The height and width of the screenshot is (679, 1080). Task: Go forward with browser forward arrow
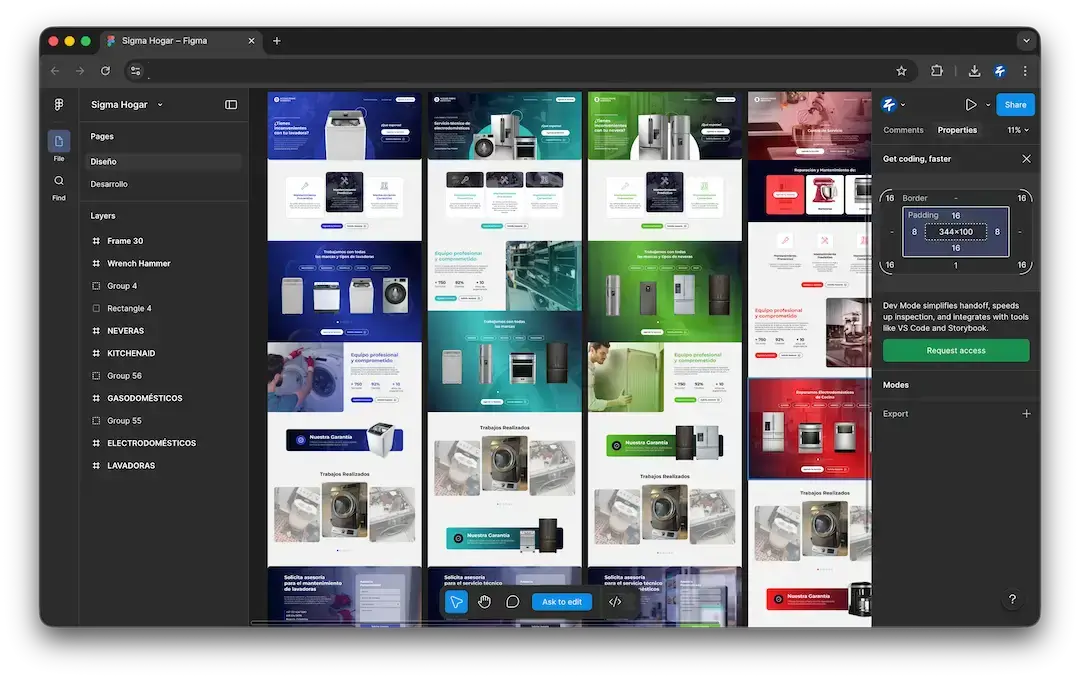point(80,71)
